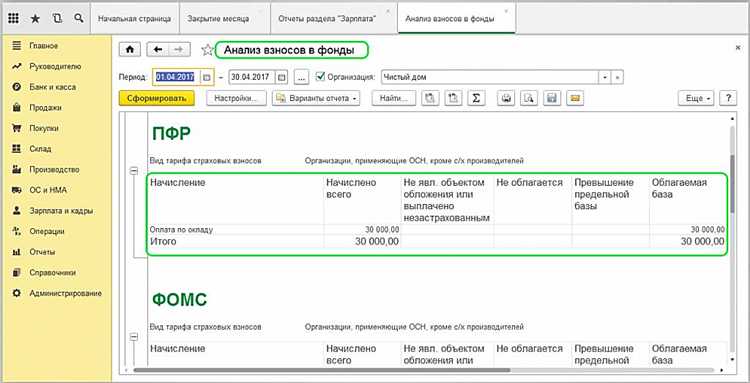750x383 pixels.
Task: Send report by email icon
Action: (575, 98)
